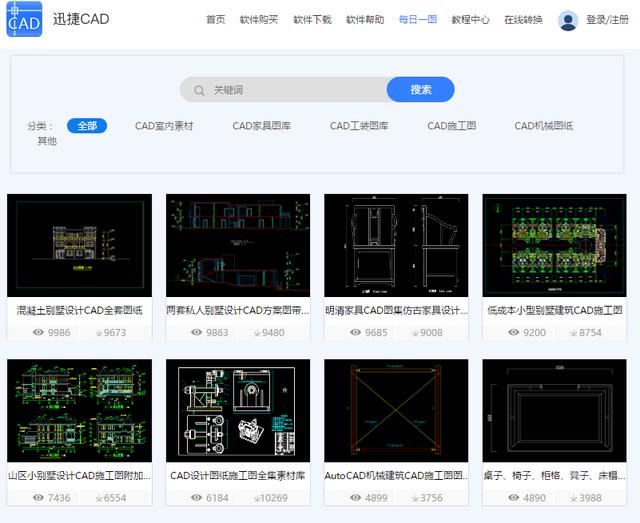The width and height of the screenshot is (640, 523).
Task: Click title 混凝土别墅设计CAD全套图纸
Action: (x=80, y=310)
